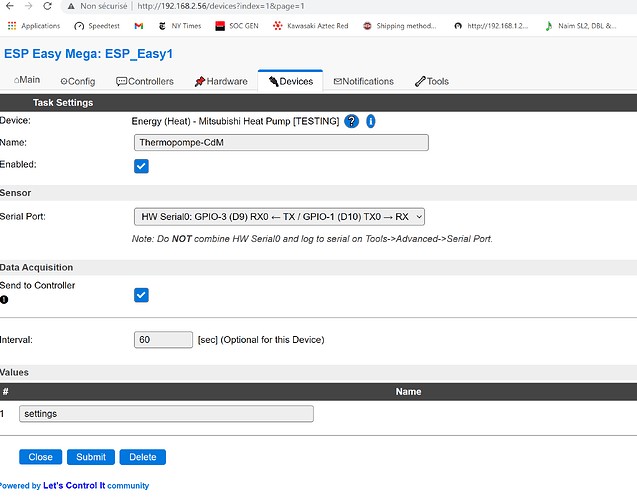The image size is (637, 500).
Task: Click the browser address bar URL
Action: click(x=221, y=6)
